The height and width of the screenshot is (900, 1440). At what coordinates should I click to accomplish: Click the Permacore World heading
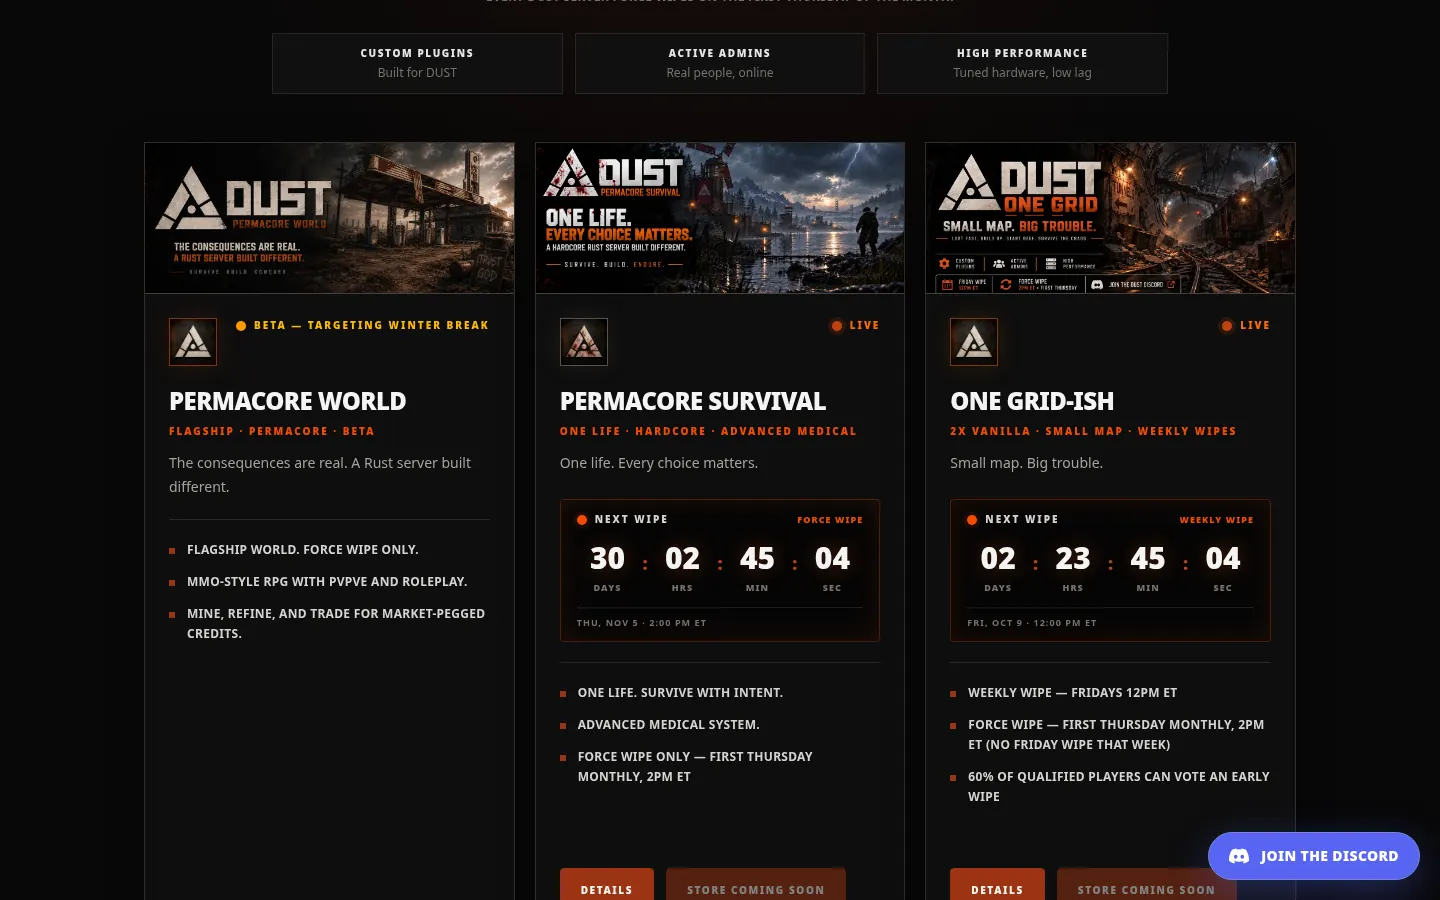point(288,401)
